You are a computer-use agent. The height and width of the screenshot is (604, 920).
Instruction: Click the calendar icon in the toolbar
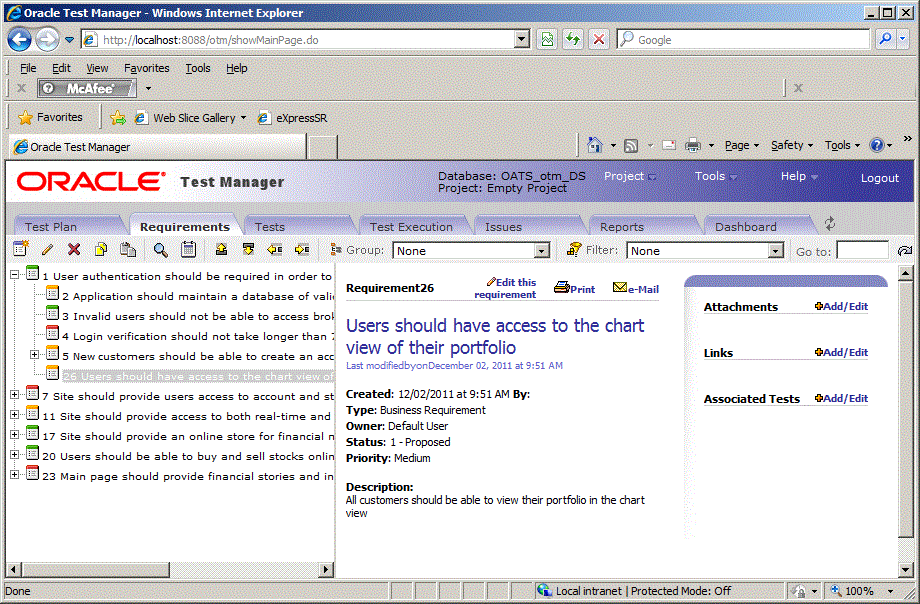click(x=188, y=249)
